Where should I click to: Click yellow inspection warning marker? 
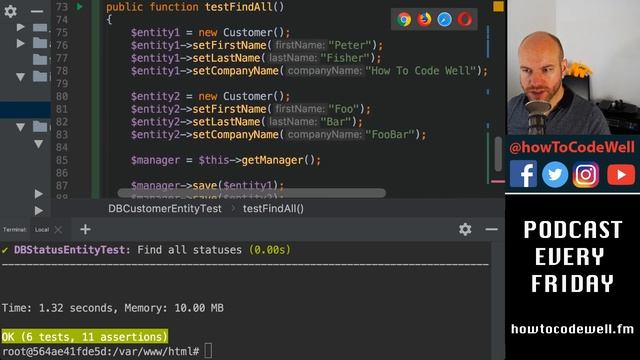point(498,7)
